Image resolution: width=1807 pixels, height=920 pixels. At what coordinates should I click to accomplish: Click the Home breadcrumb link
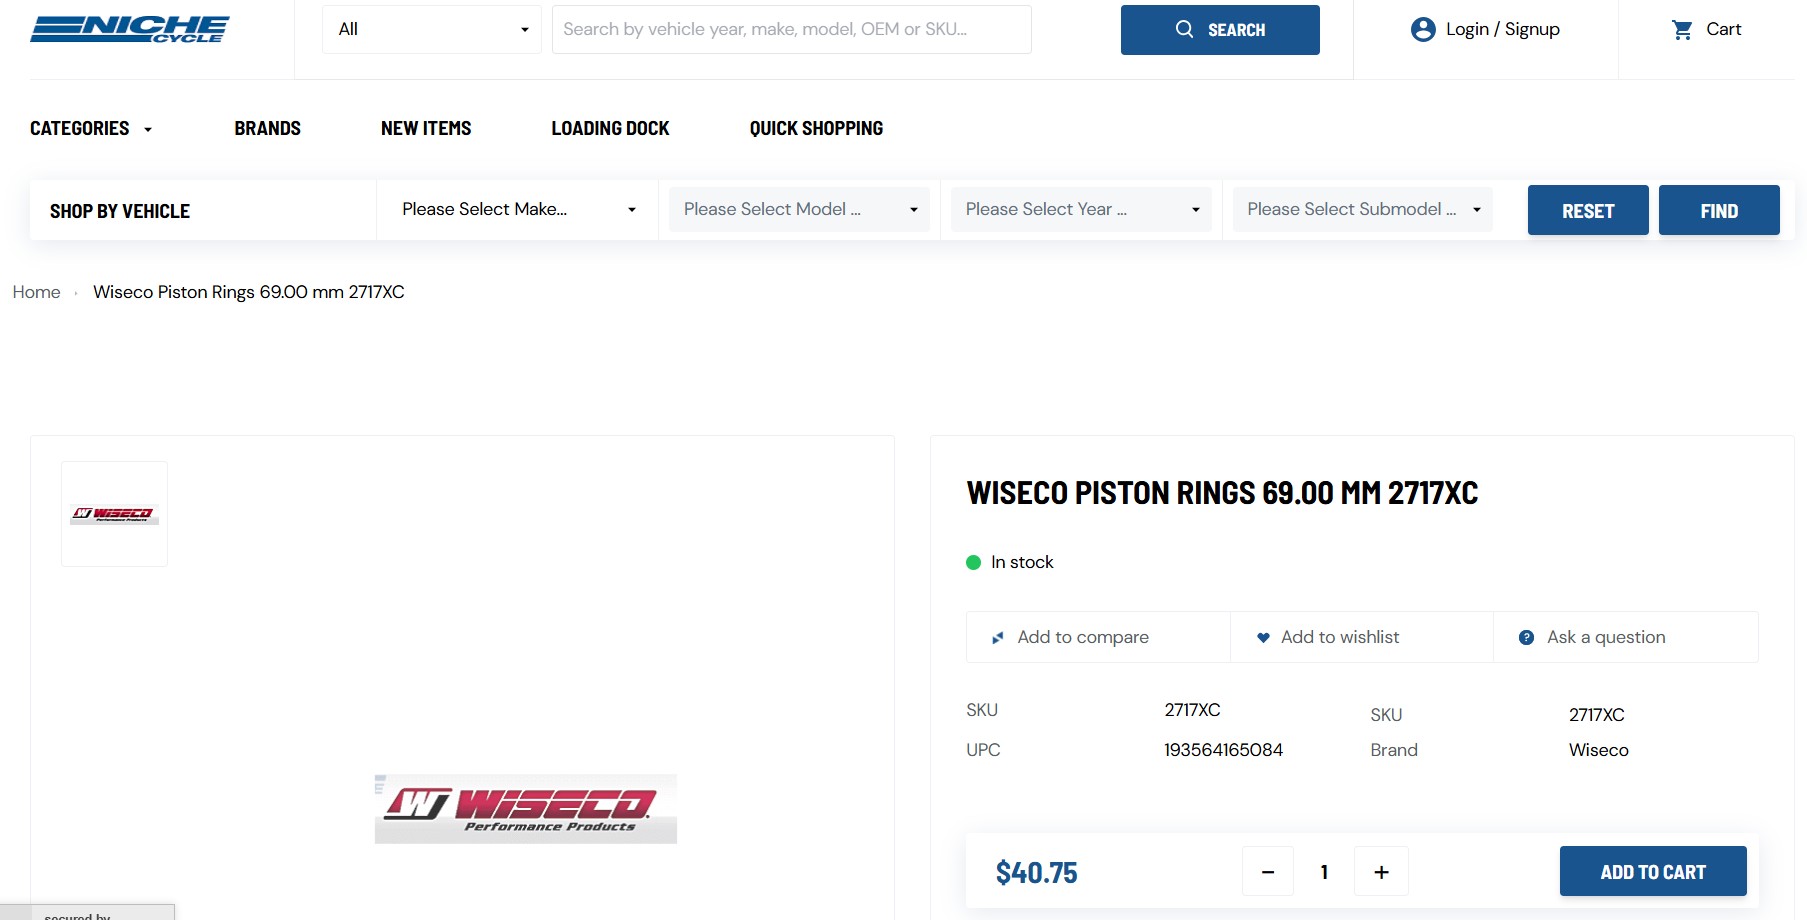point(36,292)
